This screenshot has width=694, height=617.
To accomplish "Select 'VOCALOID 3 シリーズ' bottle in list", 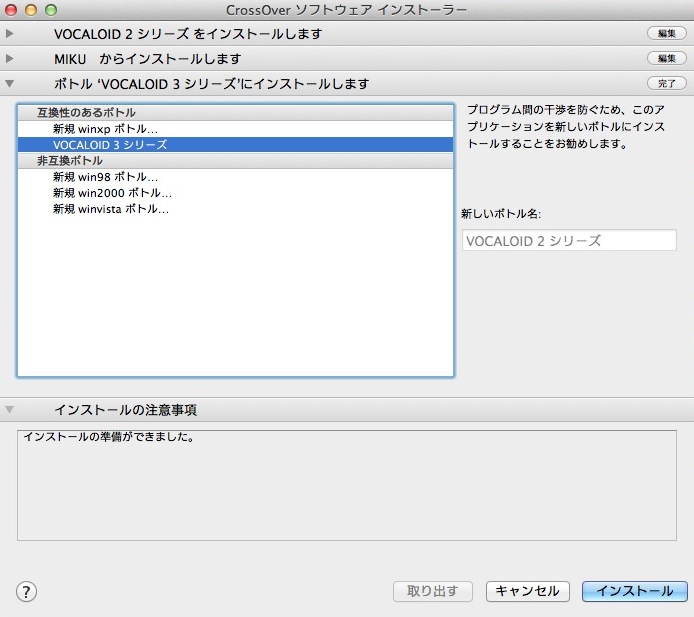I will pyautogui.click(x=235, y=145).
